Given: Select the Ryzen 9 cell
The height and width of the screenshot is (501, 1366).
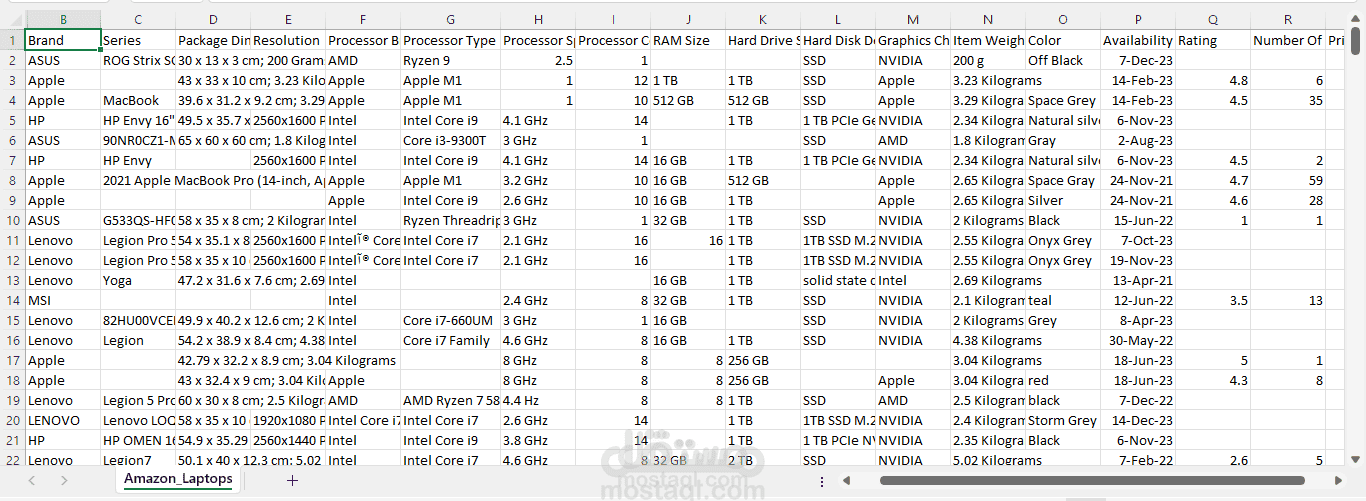Looking at the screenshot, I should [451, 61].
